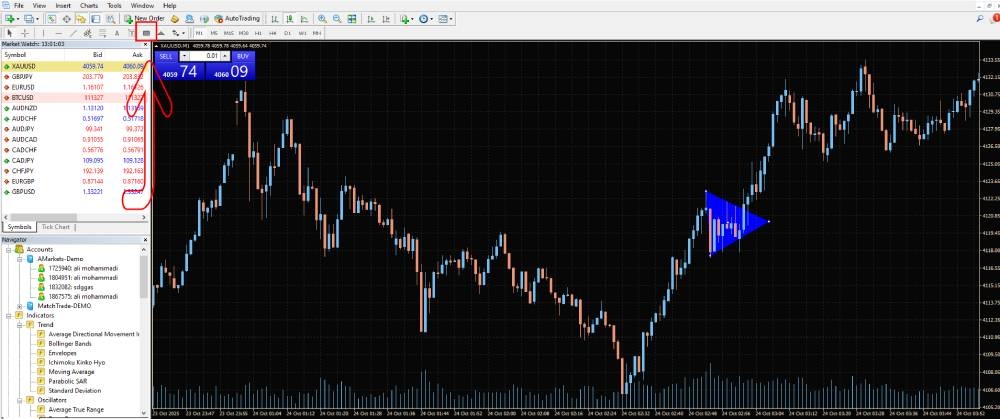The image size is (1000, 419).
Task: Open the Charts menu
Action: [89, 5]
